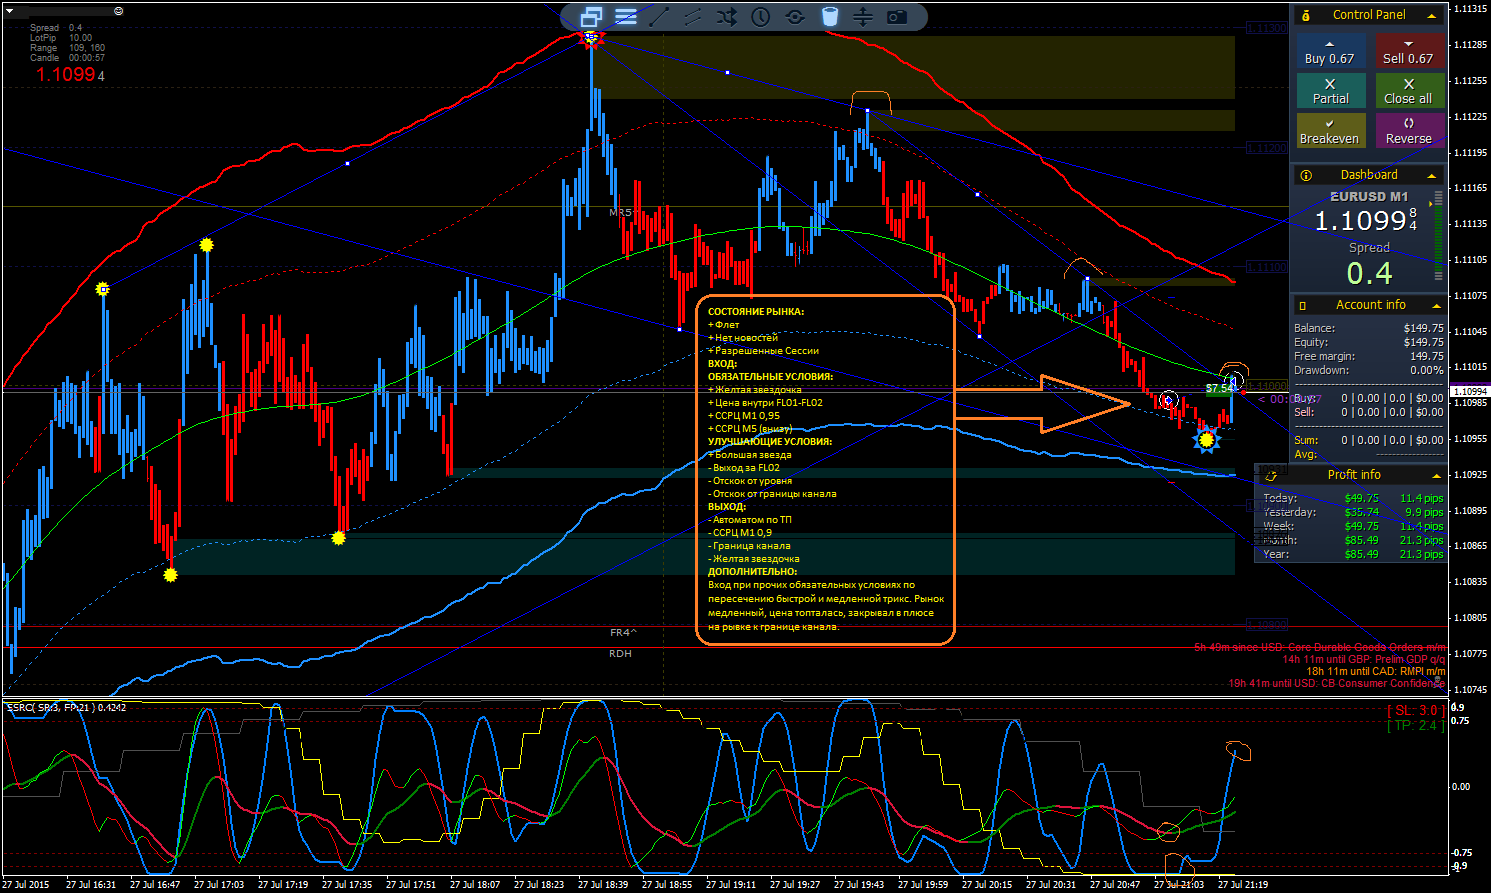Click Yesterday's $35.74 profit value

click(x=1362, y=512)
